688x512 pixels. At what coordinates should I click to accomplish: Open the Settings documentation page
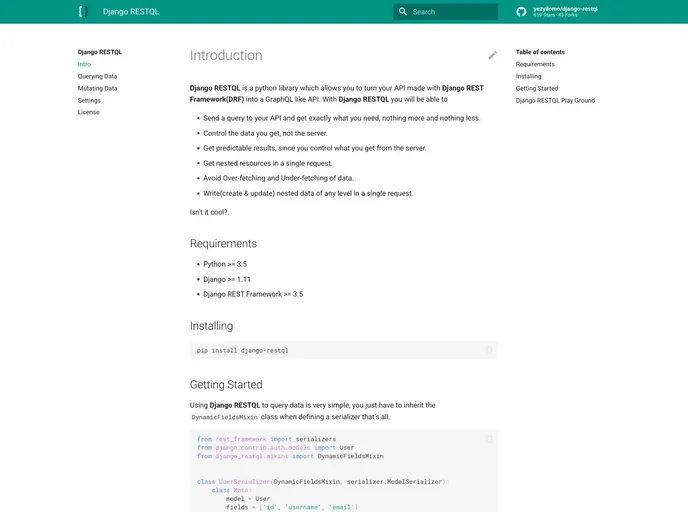[89, 100]
